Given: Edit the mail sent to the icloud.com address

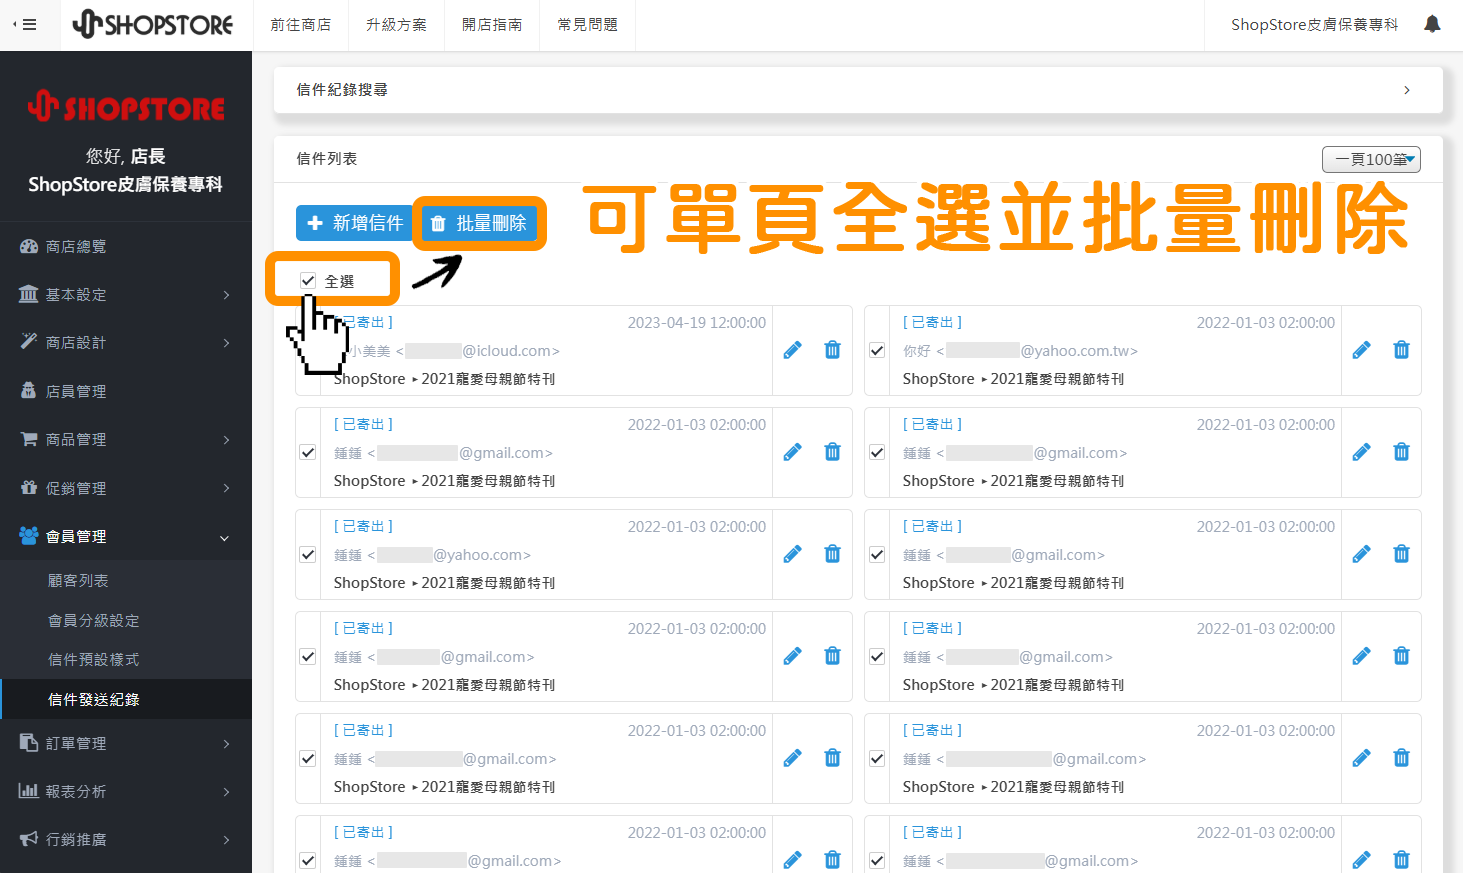Looking at the screenshot, I should point(792,350).
